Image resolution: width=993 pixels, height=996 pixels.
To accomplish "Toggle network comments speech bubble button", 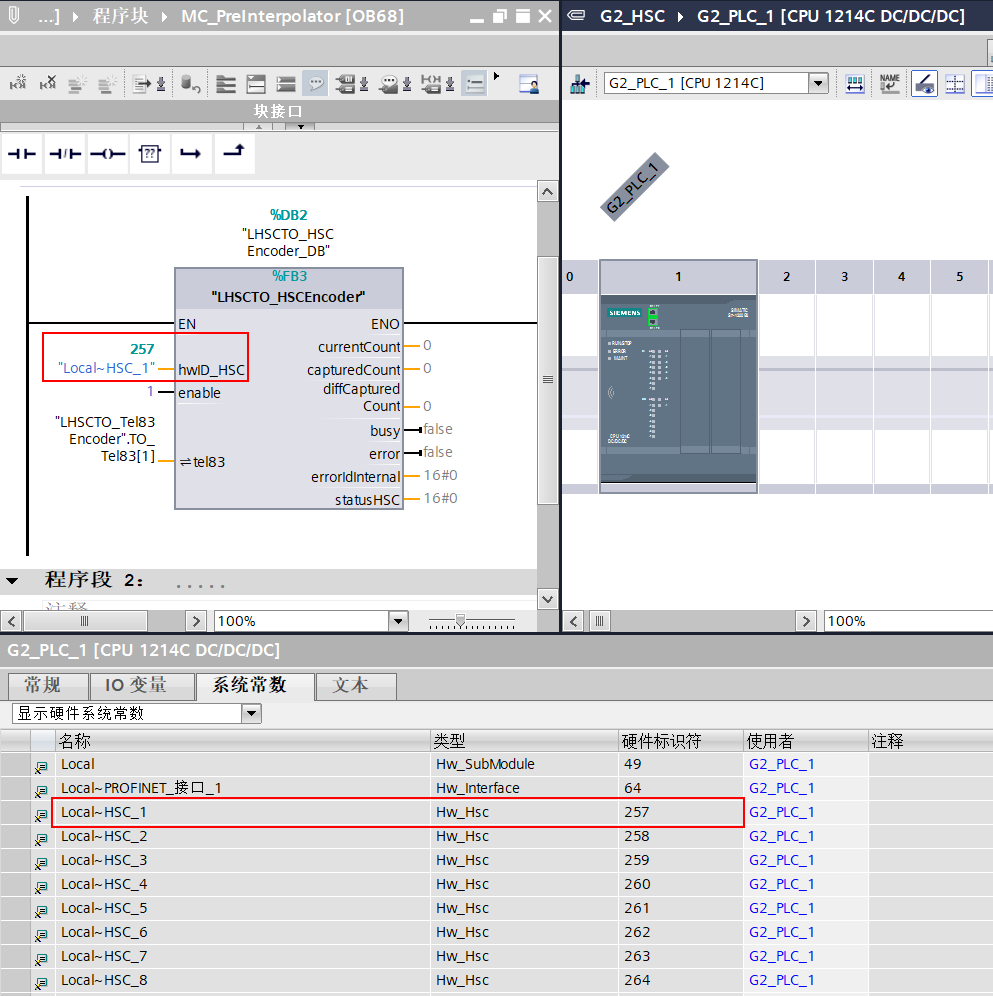I will [315, 84].
